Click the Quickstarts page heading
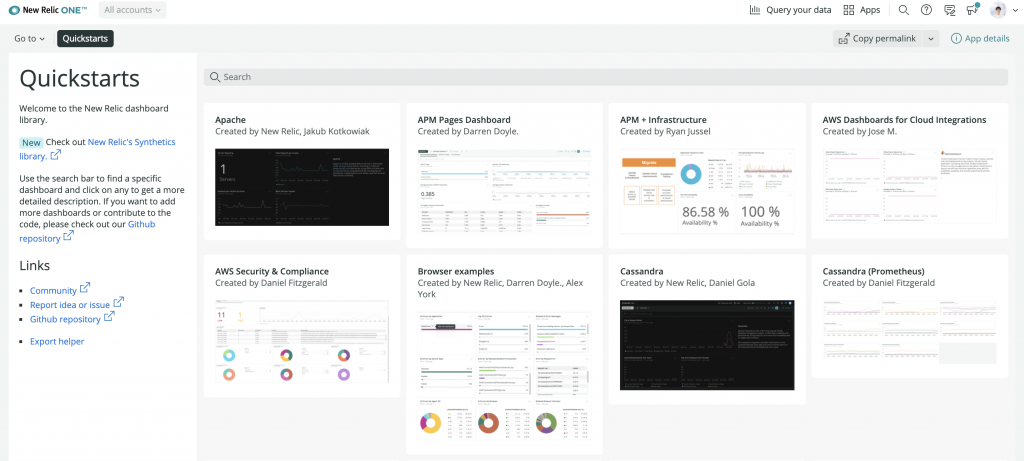This screenshot has width=1024, height=461. (80, 78)
